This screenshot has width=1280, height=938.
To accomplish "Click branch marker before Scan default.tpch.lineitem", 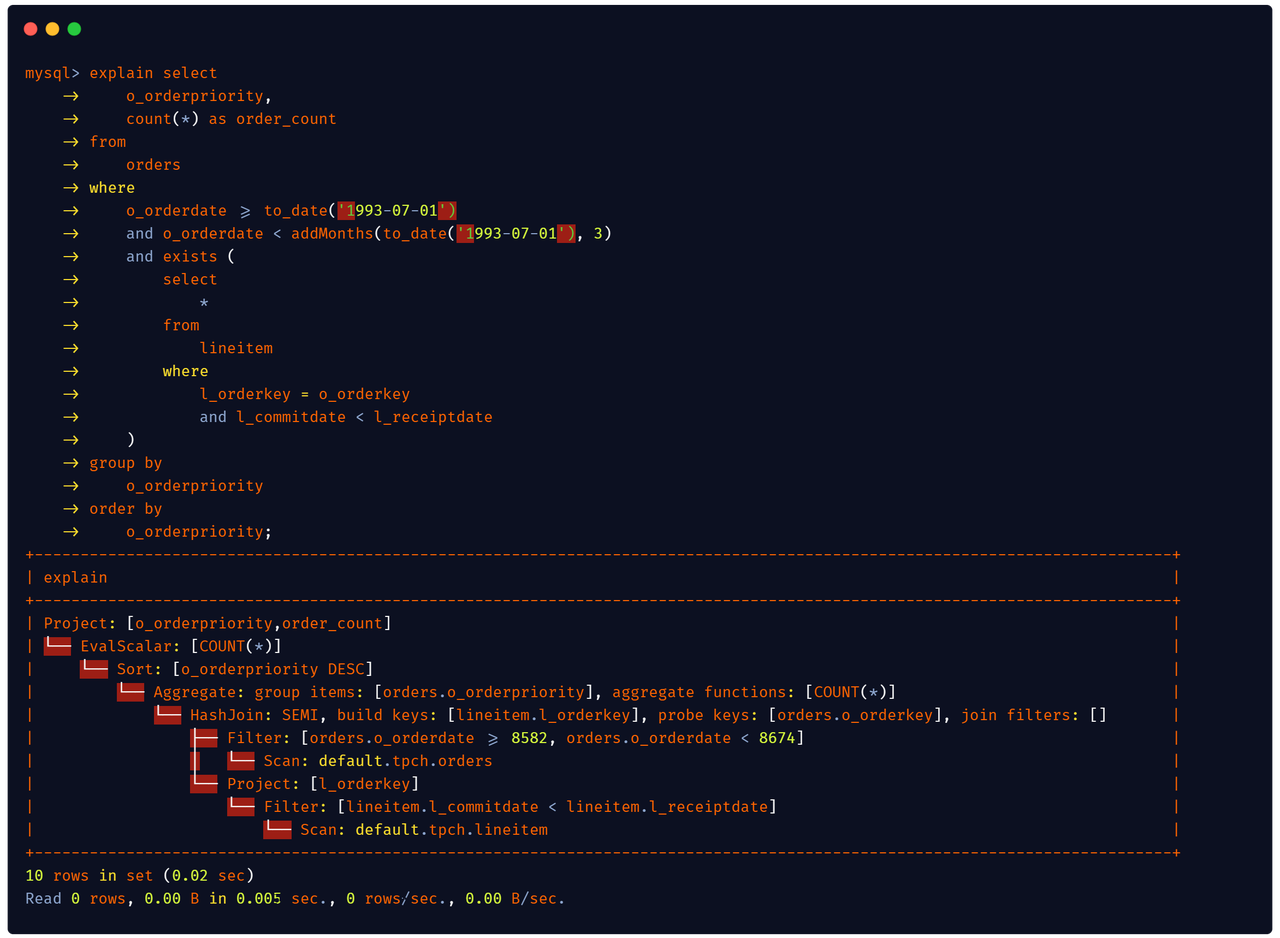I will coord(278,830).
